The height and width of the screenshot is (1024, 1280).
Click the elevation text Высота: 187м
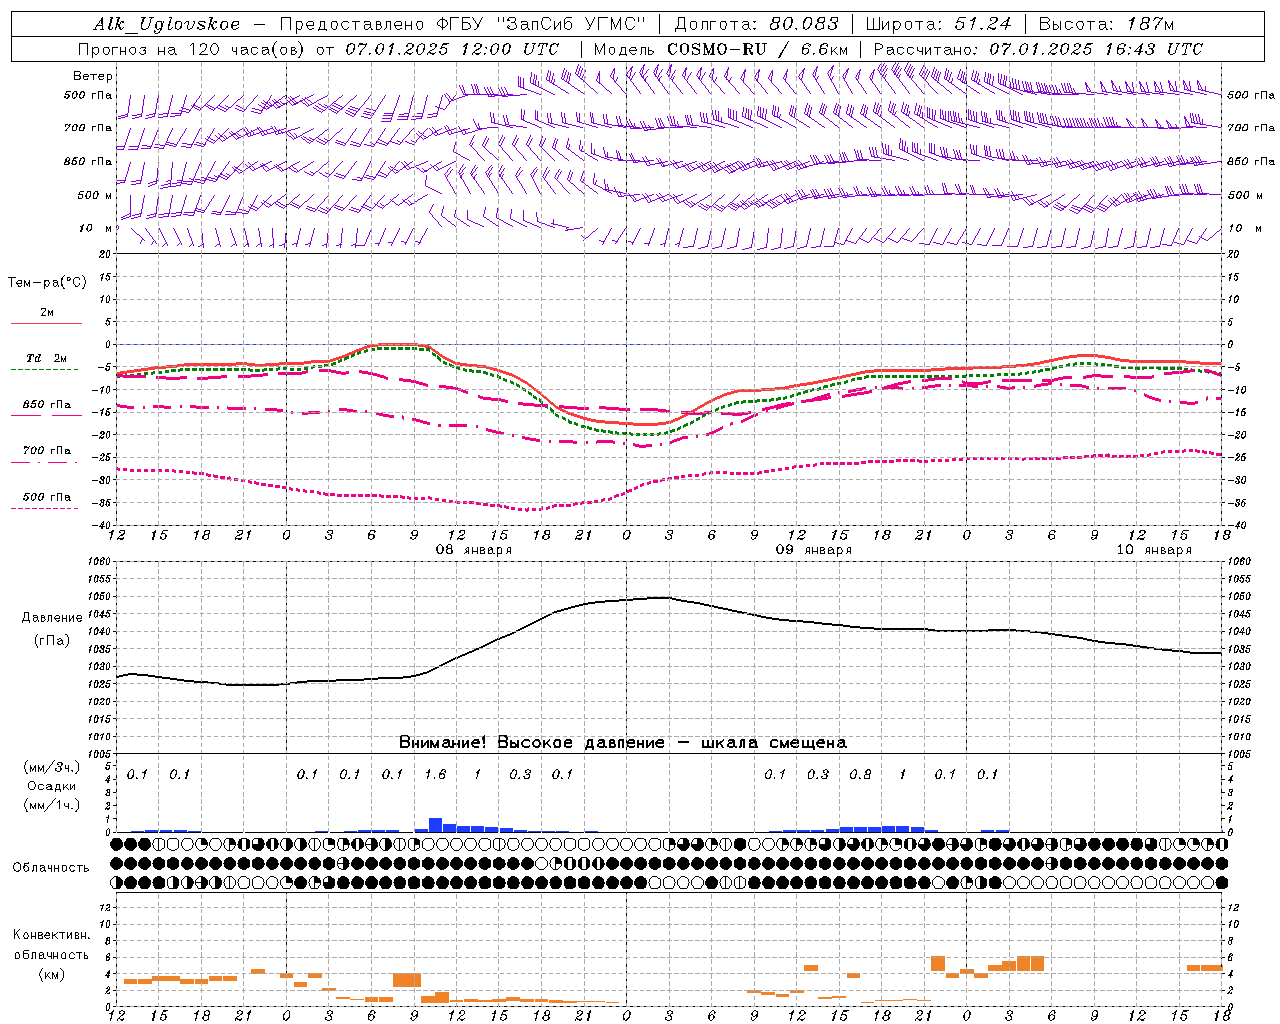point(1106,24)
